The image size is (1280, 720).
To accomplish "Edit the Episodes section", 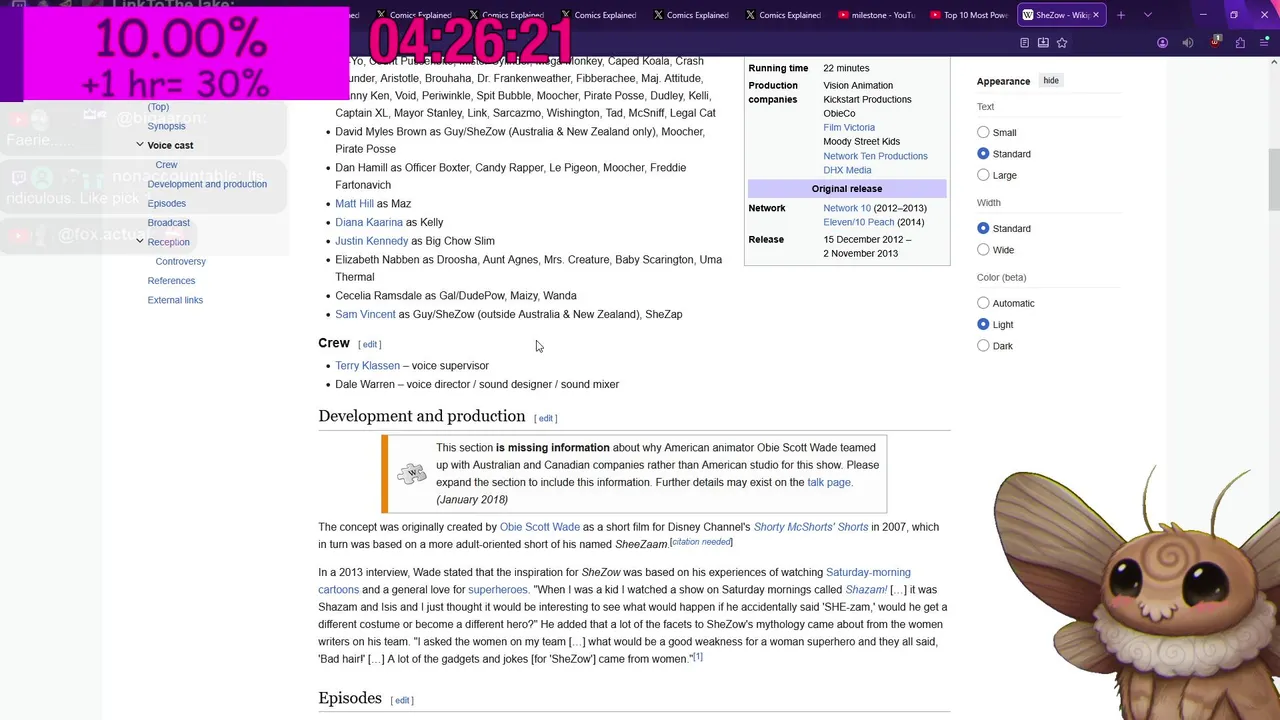I will point(402,700).
